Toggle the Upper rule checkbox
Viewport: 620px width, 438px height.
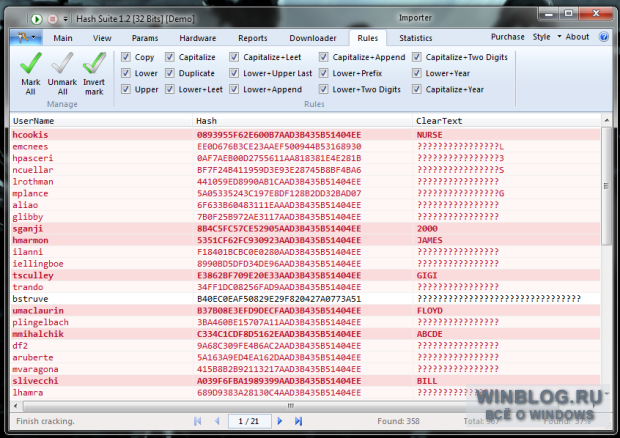coord(126,89)
